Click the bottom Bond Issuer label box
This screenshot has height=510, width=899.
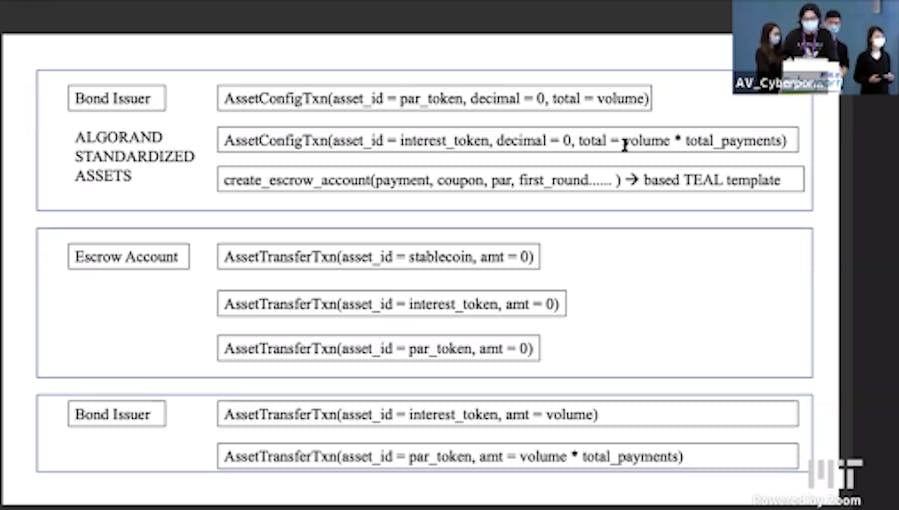(x=117, y=414)
